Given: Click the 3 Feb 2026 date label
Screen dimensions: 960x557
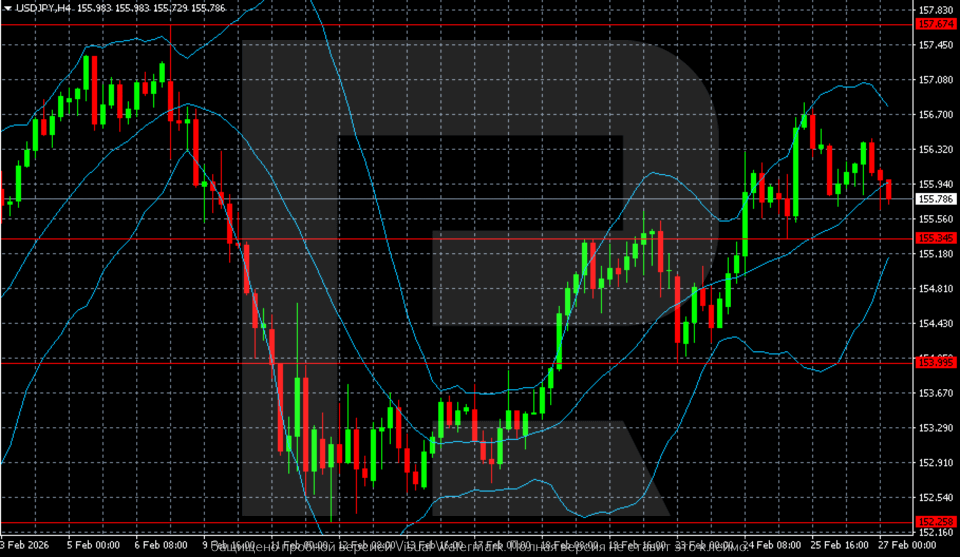Looking at the screenshot, I should [26, 547].
